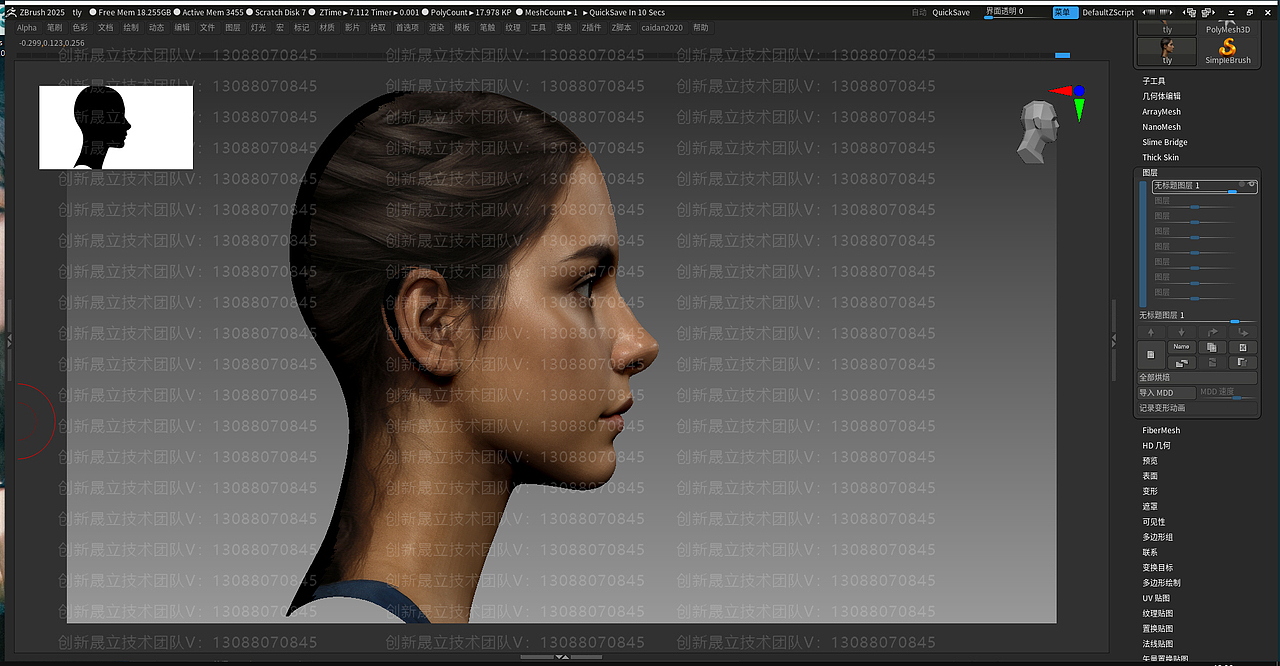Toggle record dot of 无标题图层 1
The image size is (1280, 666).
(1242, 184)
